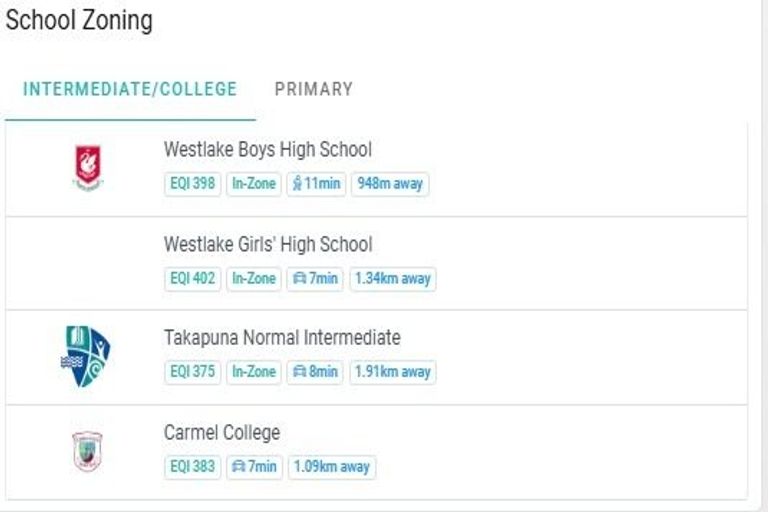Click the 1.91km away distance badge

[x=393, y=372]
